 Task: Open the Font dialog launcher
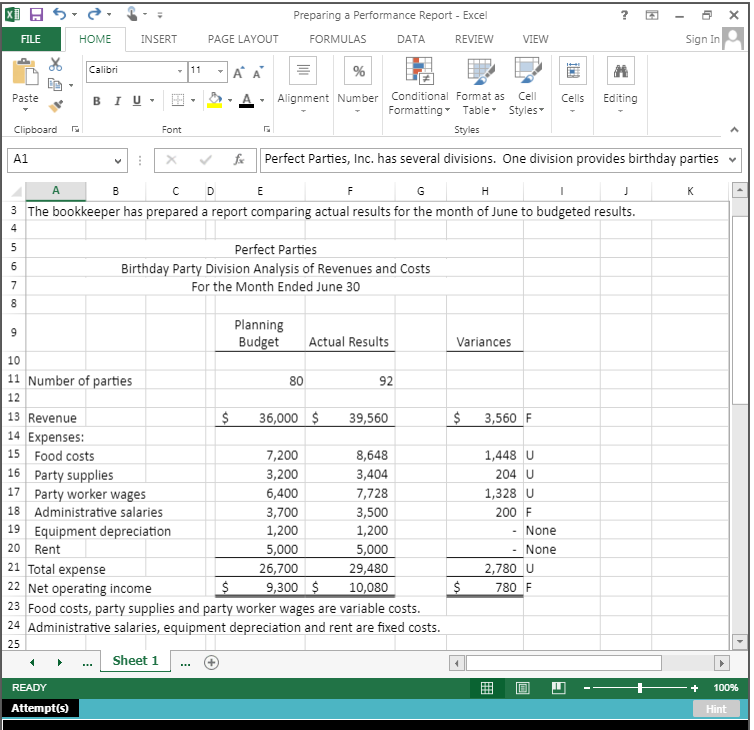point(266,129)
